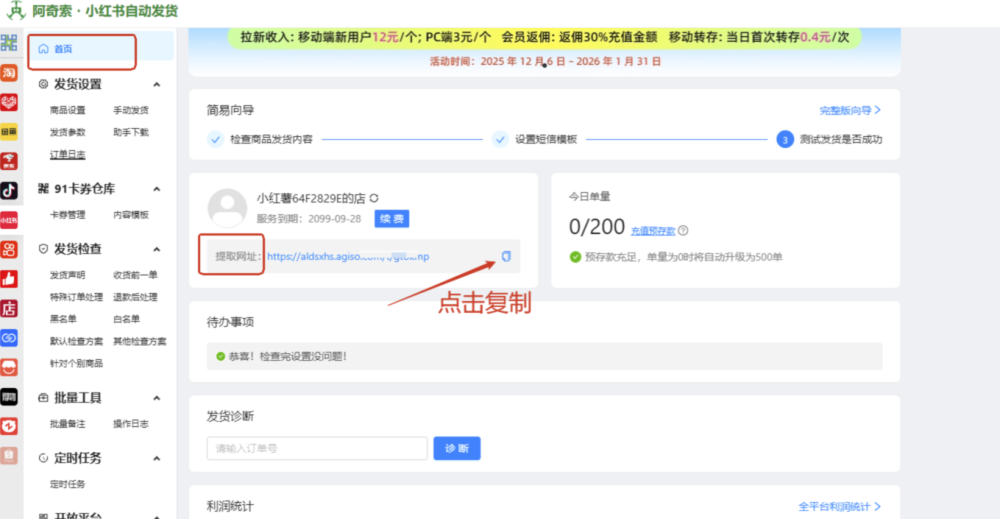Click the Agiso logo at top left

(x=15, y=11)
